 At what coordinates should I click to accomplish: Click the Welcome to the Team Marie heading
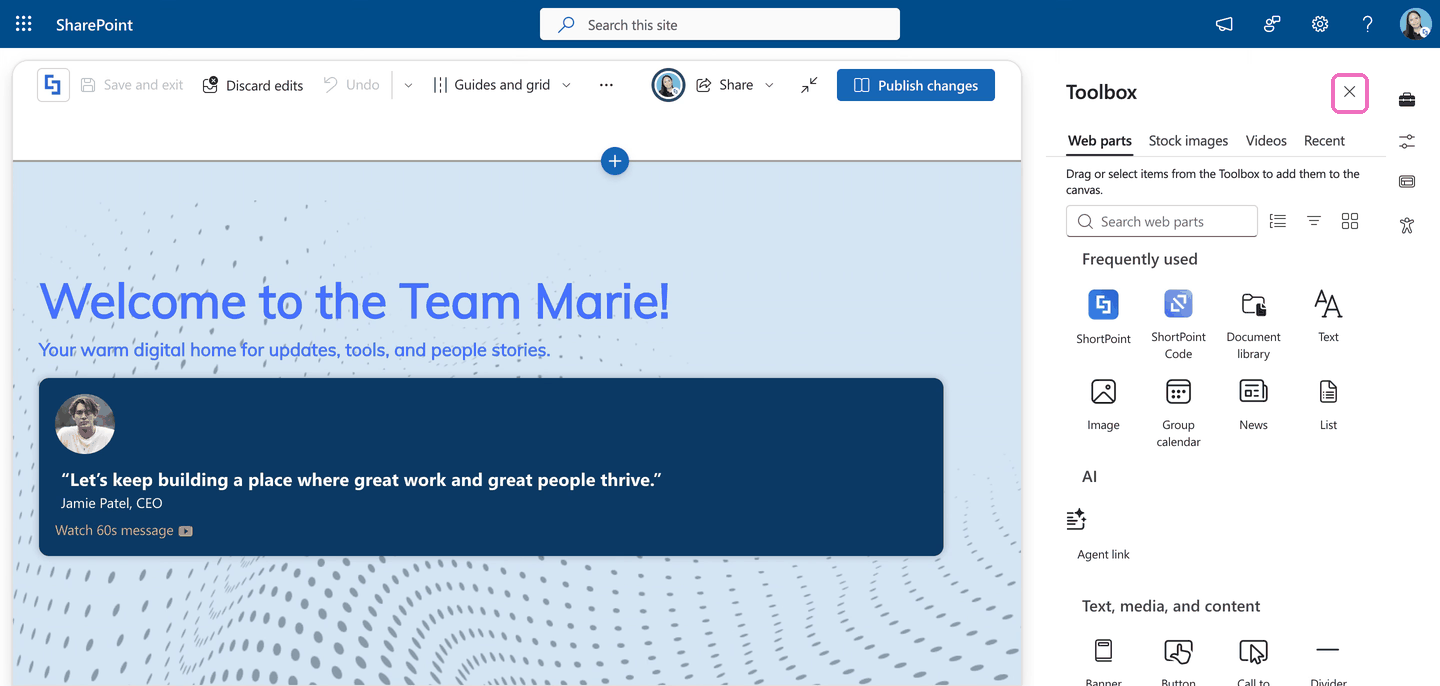[x=354, y=301]
